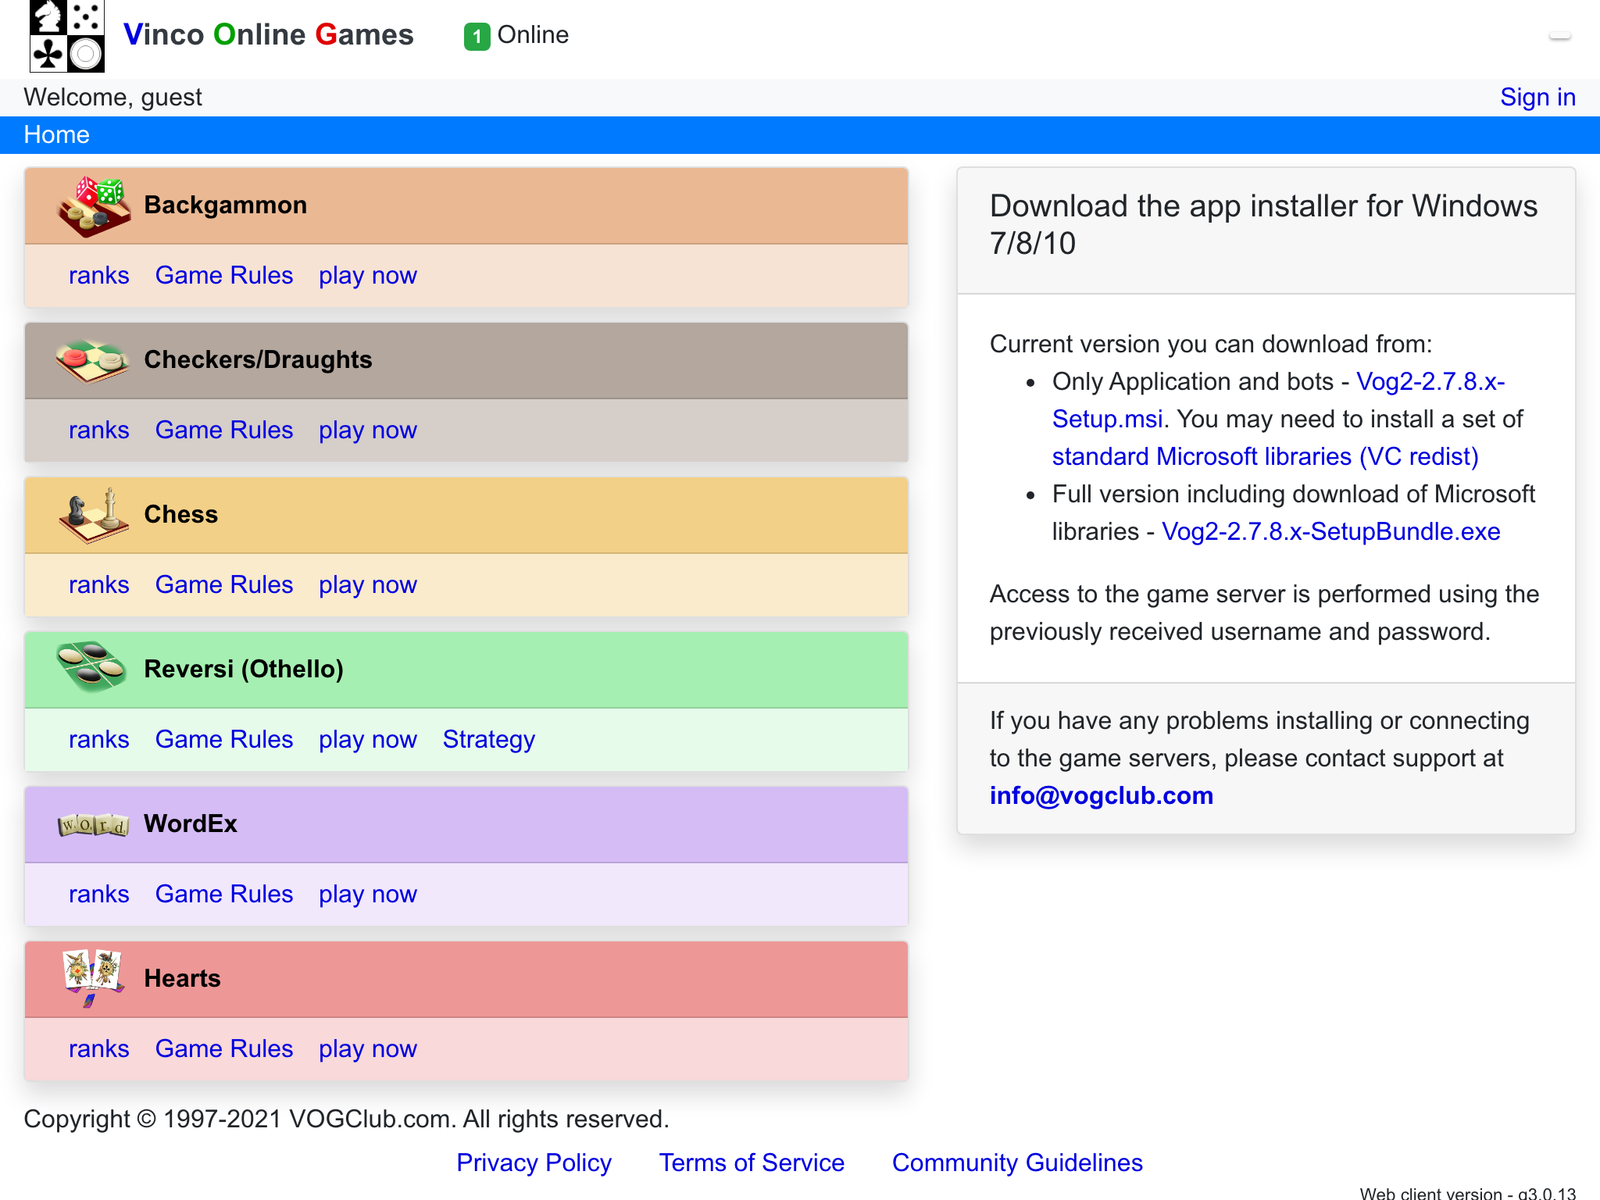Screen dimensions: 1600x1200
Task: Play Chess now
Action: pos(368,585)
